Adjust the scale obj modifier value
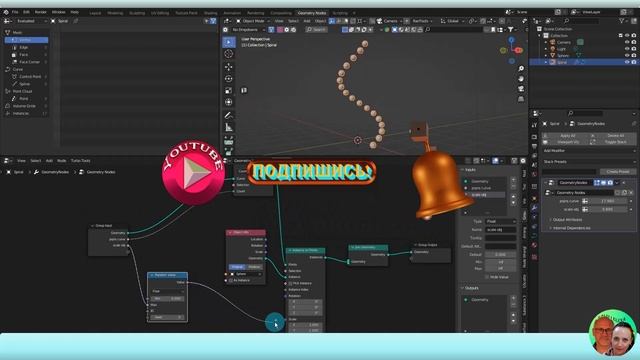640x360 pixels. (x=608, y=209)
